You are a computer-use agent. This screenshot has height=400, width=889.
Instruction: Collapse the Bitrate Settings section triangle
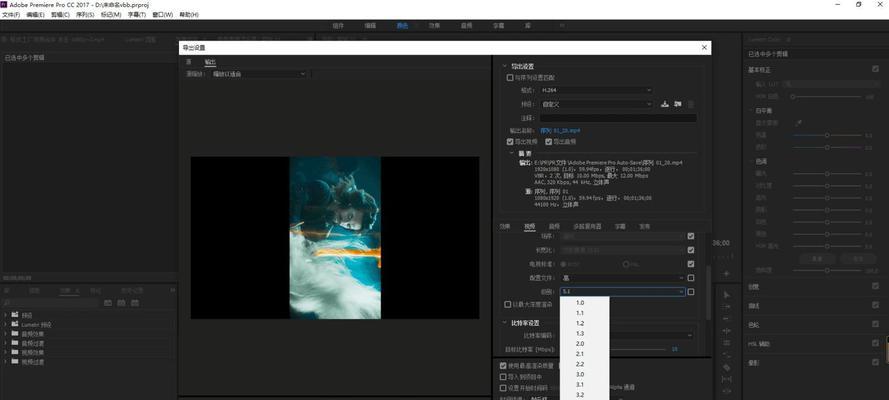[x=504, y=323]
